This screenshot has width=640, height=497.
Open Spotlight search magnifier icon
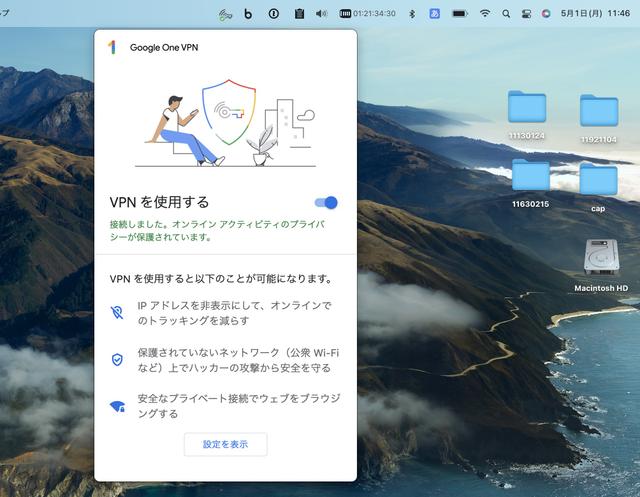tap(506, 14)
